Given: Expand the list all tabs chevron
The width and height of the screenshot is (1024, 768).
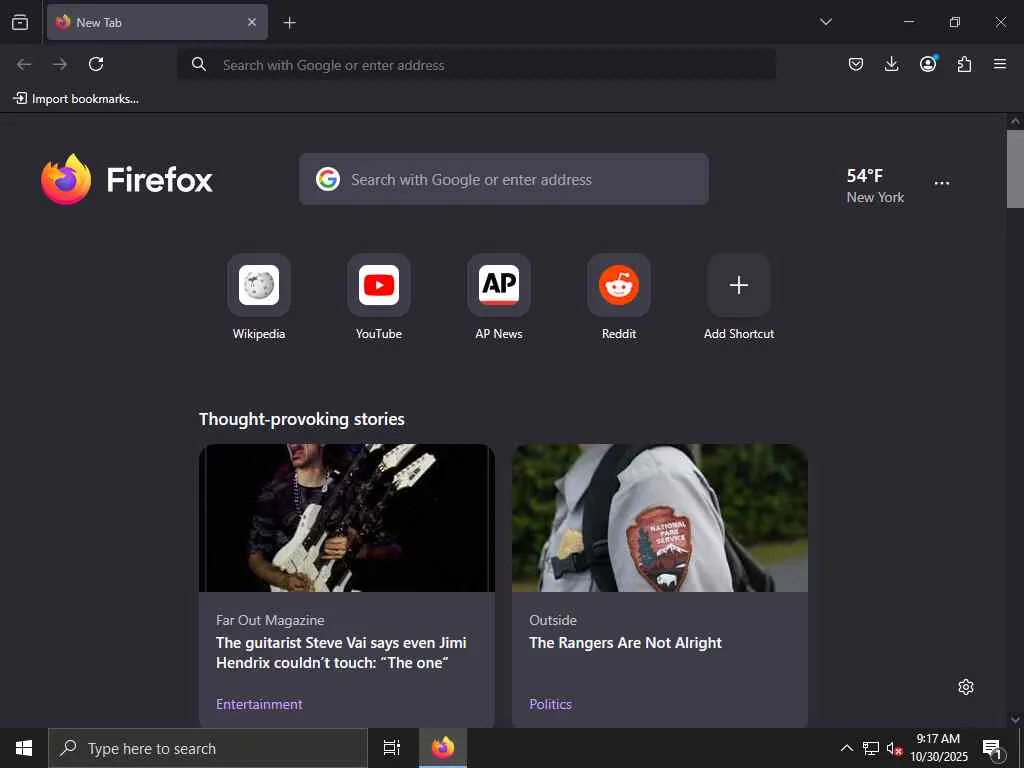Looking at the screenshot, I should point(825,22).
